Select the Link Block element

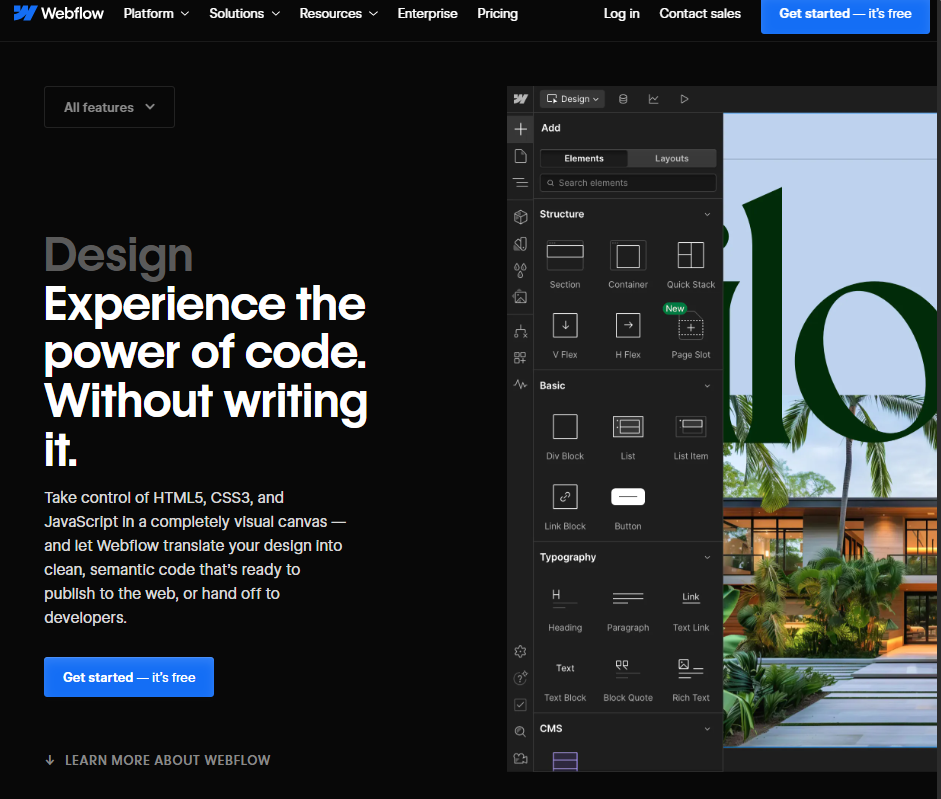tap(565, 507)
